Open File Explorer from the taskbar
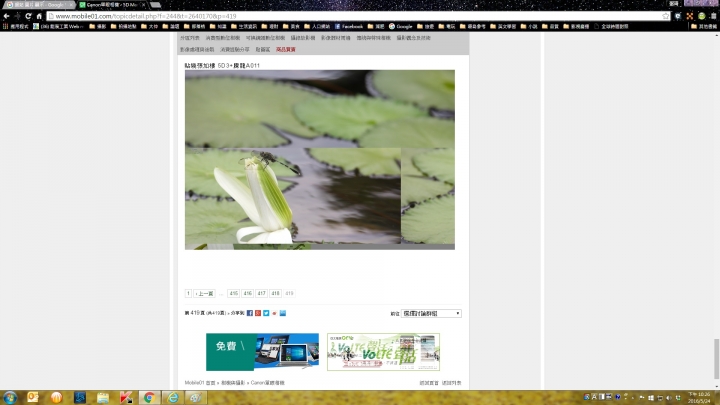The image size is (720, 405). click(x=103, y=398)
